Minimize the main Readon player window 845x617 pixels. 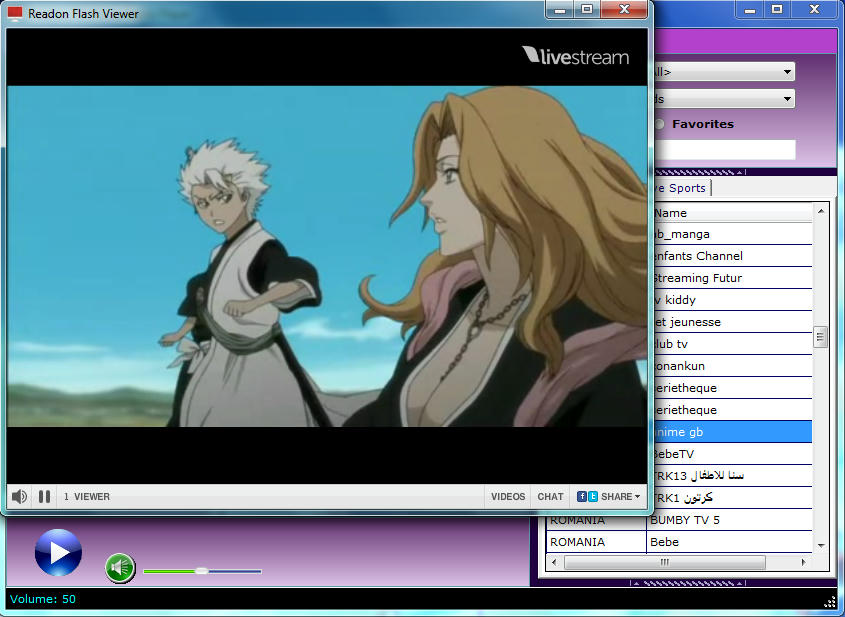(751, 9)
